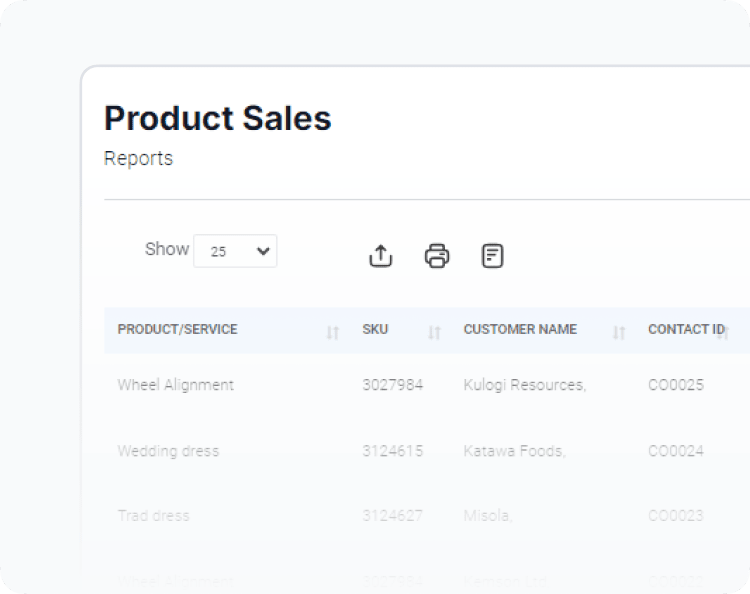Screen dimensions: 750x594
Task: Click customer Kulogi Resources
Action: click(x=524, y=385)
